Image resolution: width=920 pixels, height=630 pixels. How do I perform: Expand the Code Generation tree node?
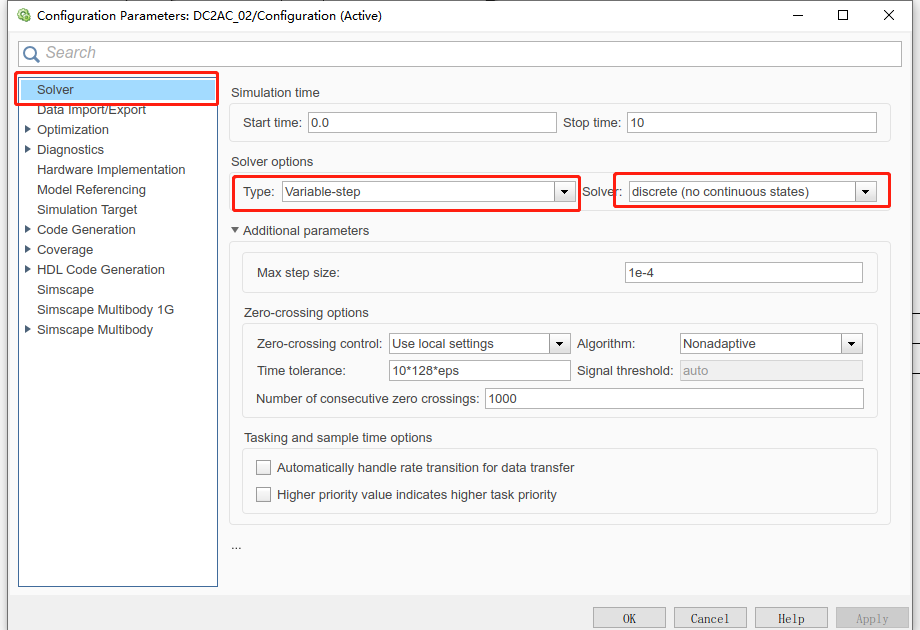[x=28, y=229]
